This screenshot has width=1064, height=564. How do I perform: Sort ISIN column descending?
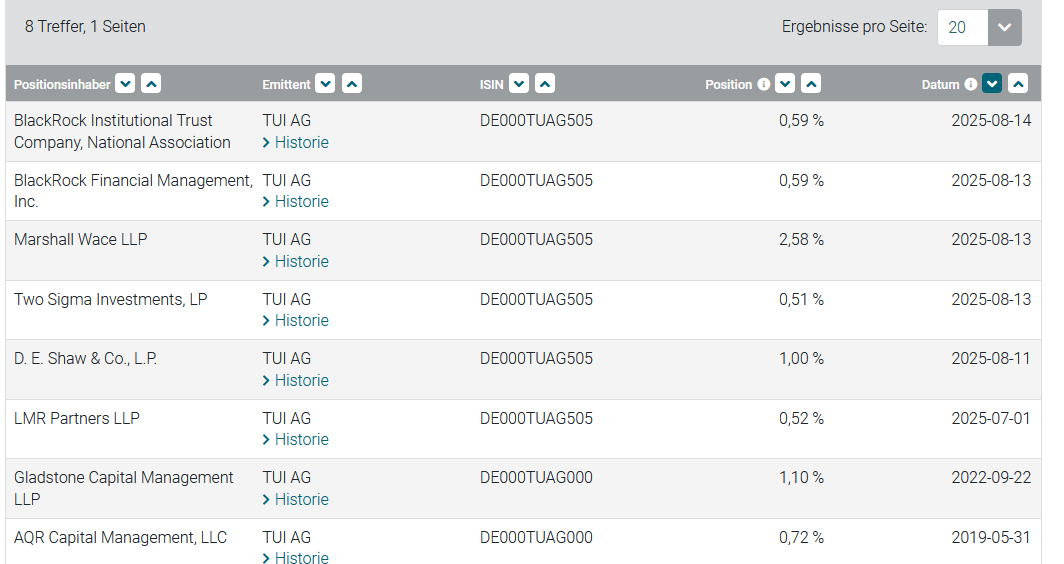tap(518, 84)
